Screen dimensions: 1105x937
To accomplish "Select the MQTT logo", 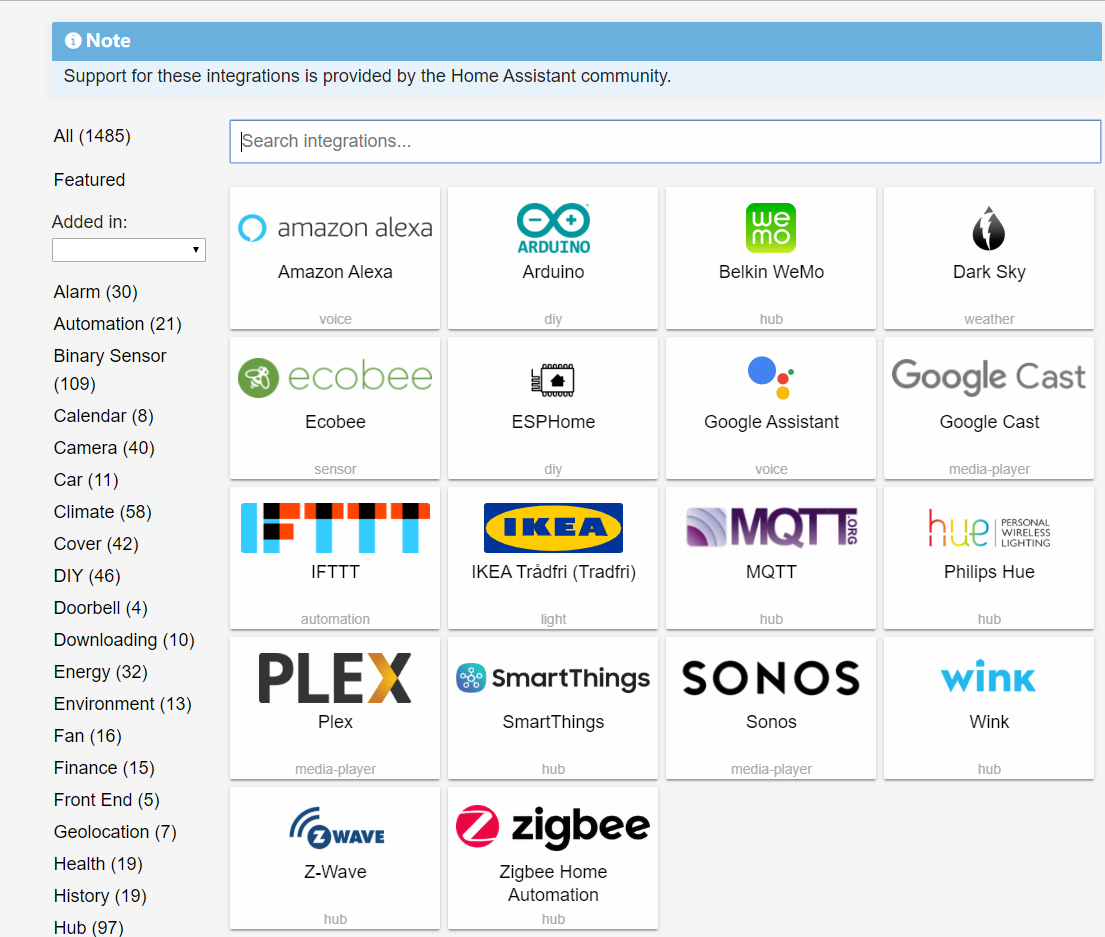I will pos(771,528).
